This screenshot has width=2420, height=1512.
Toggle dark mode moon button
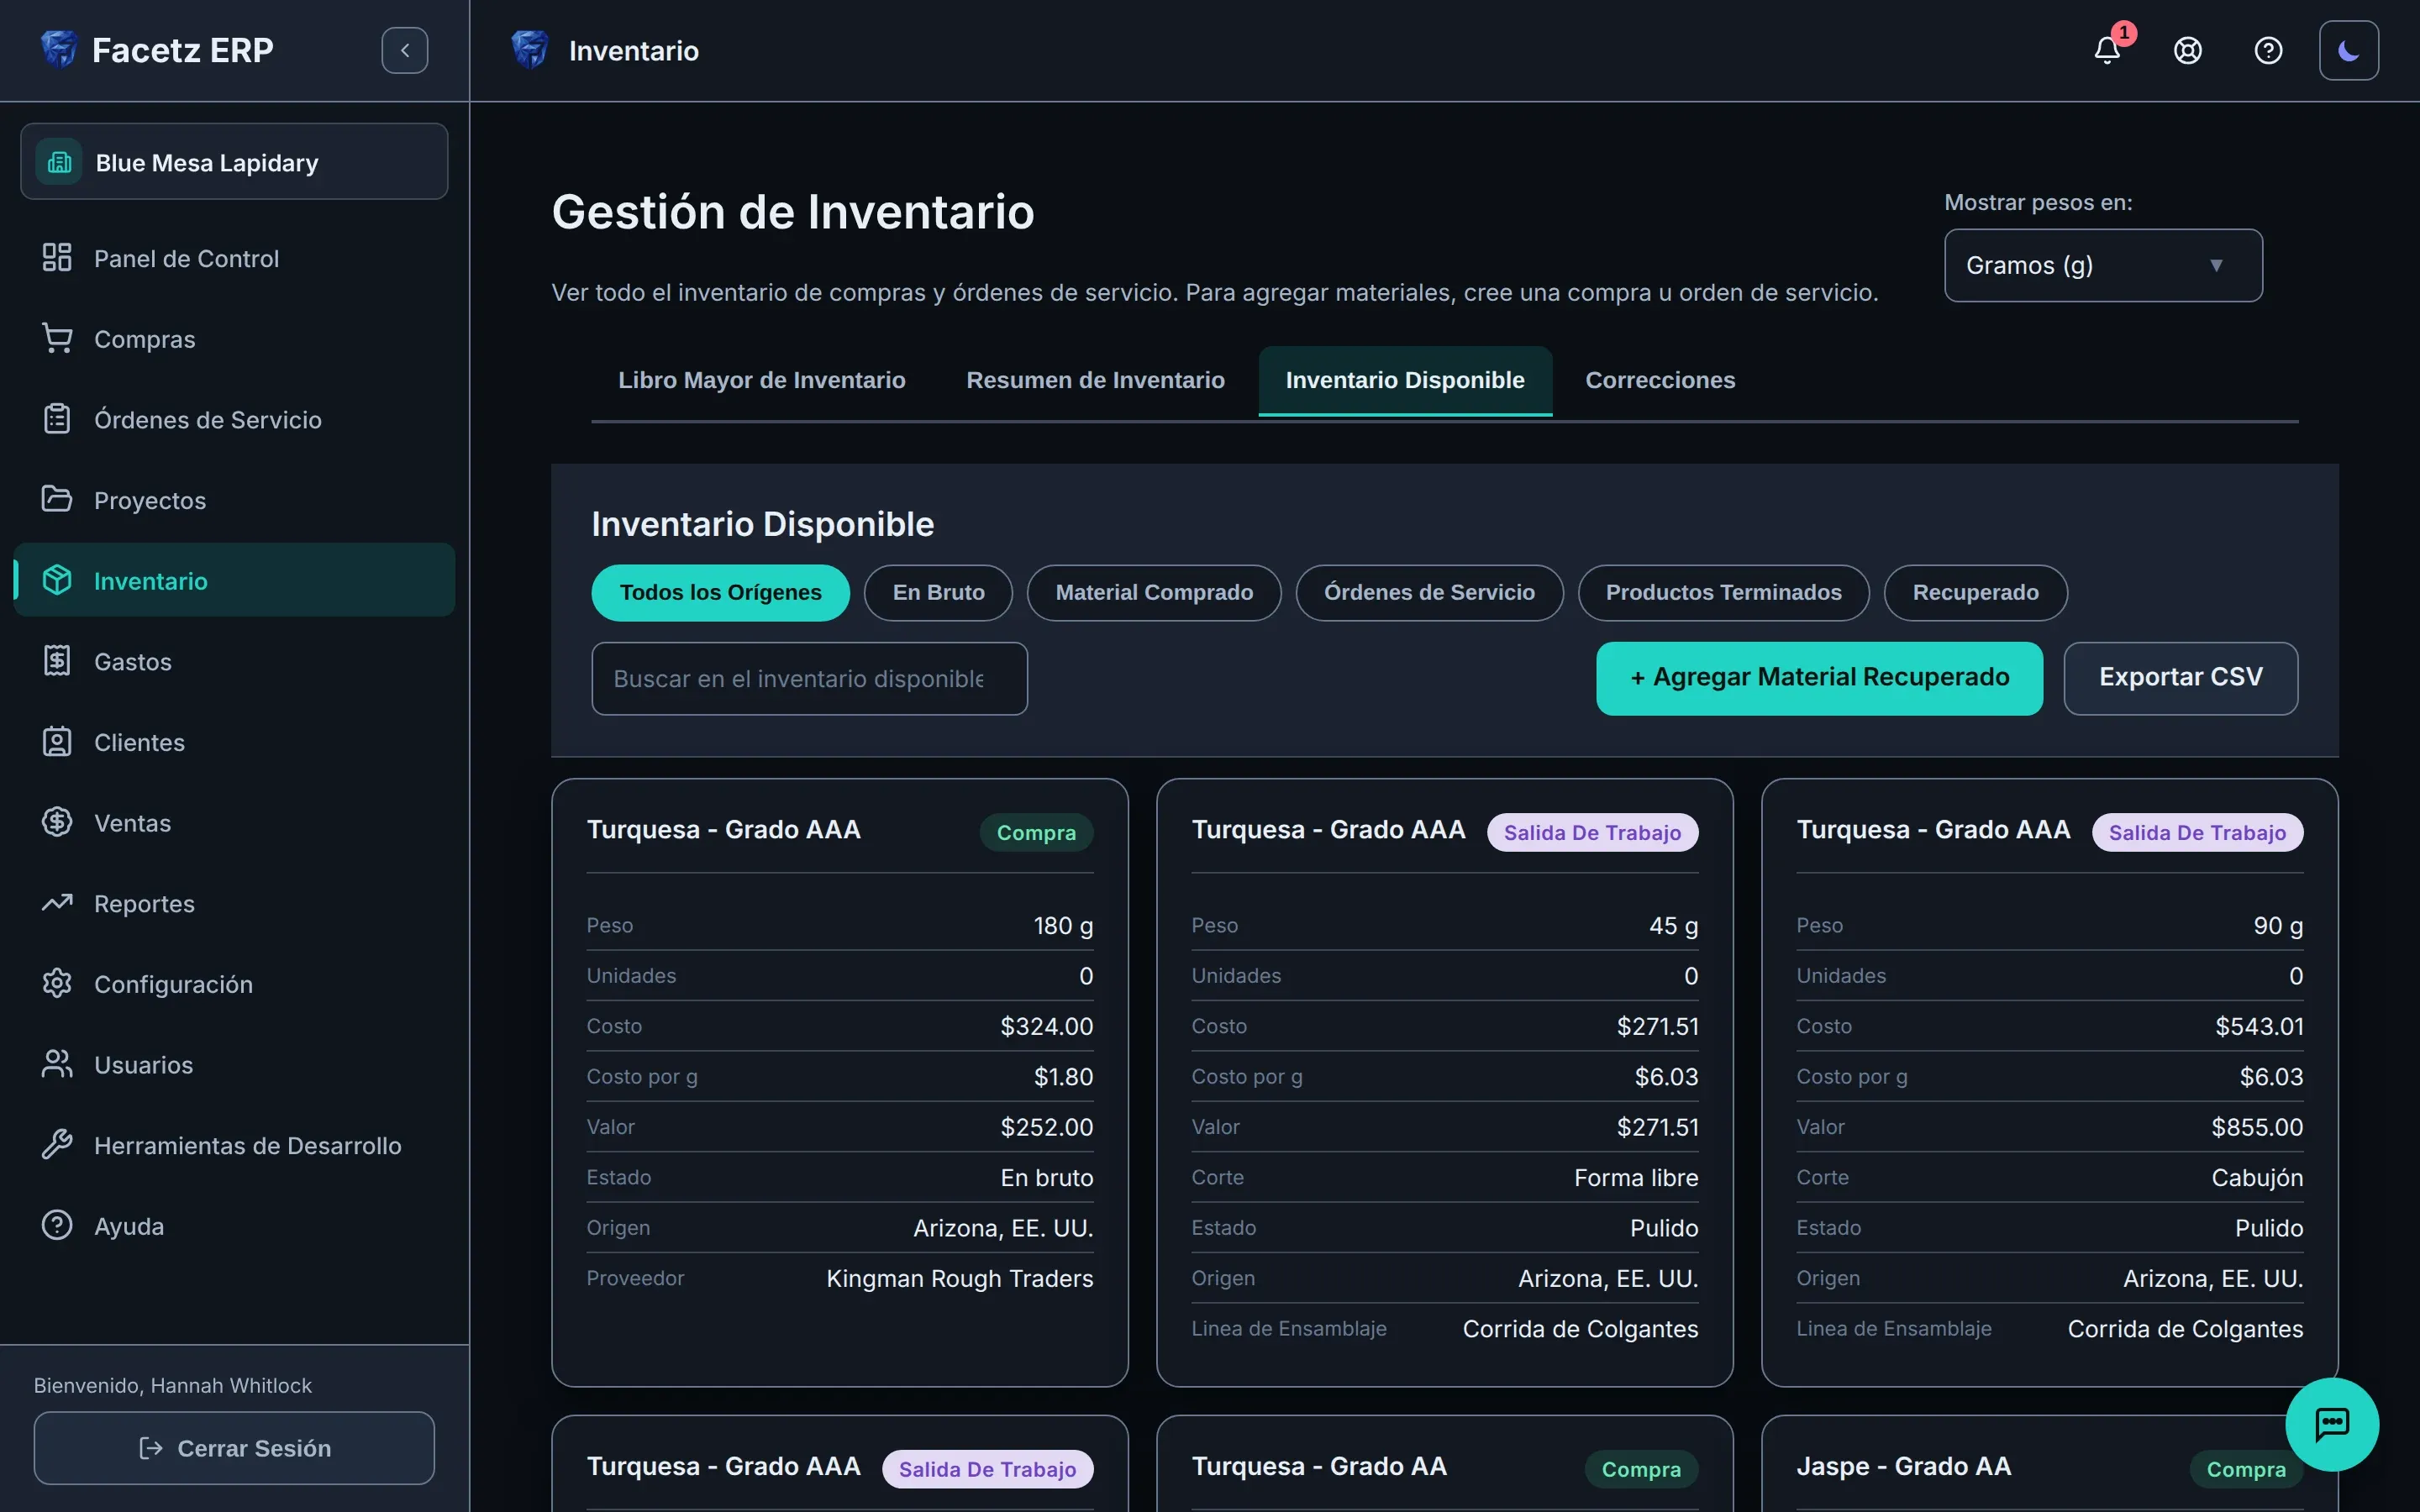pyautogui.click(x=2349, y=50)
